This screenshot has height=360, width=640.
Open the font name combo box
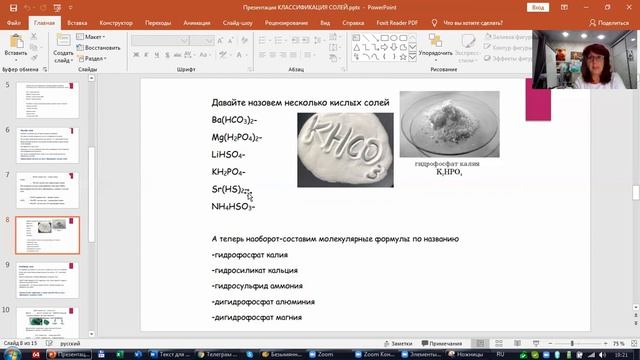[x=160, y=40]
